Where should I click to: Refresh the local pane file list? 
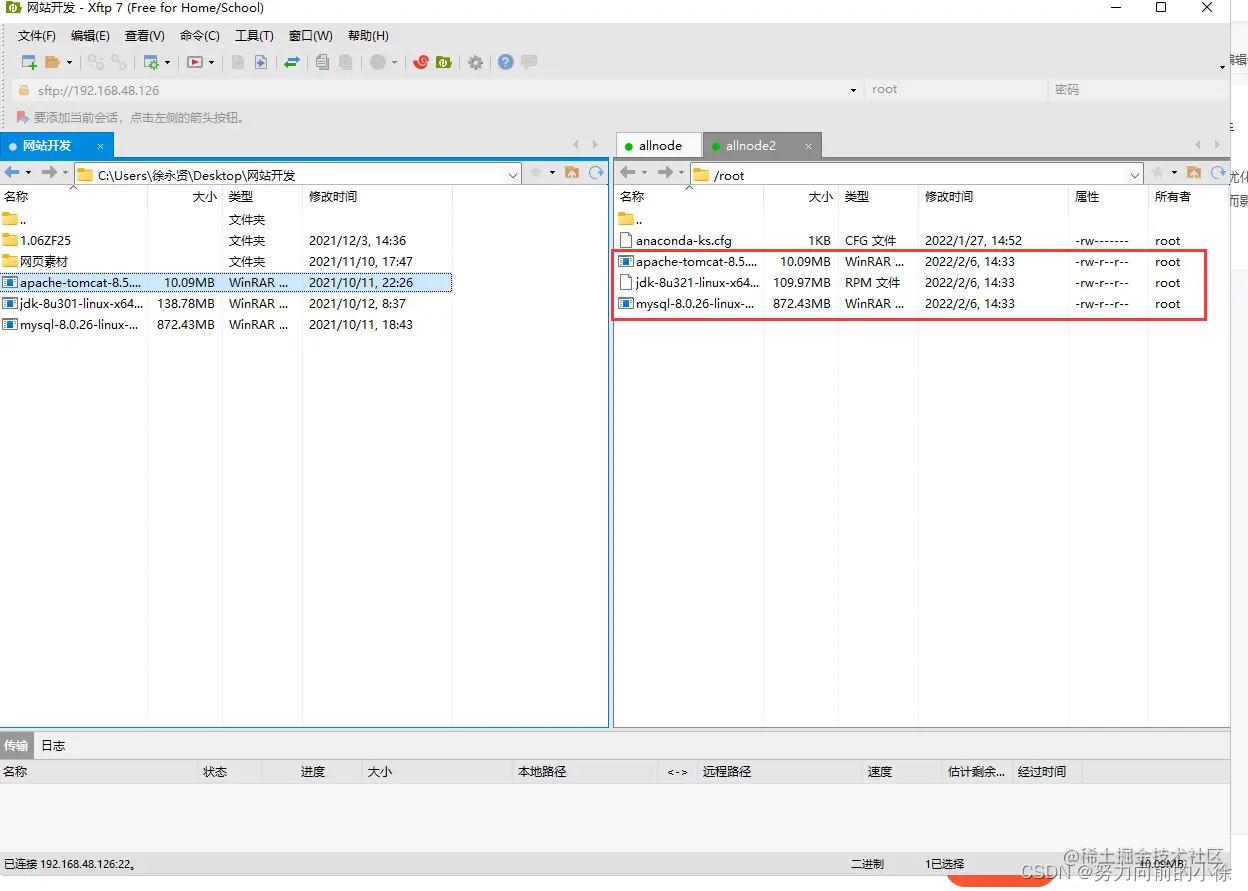596,173
